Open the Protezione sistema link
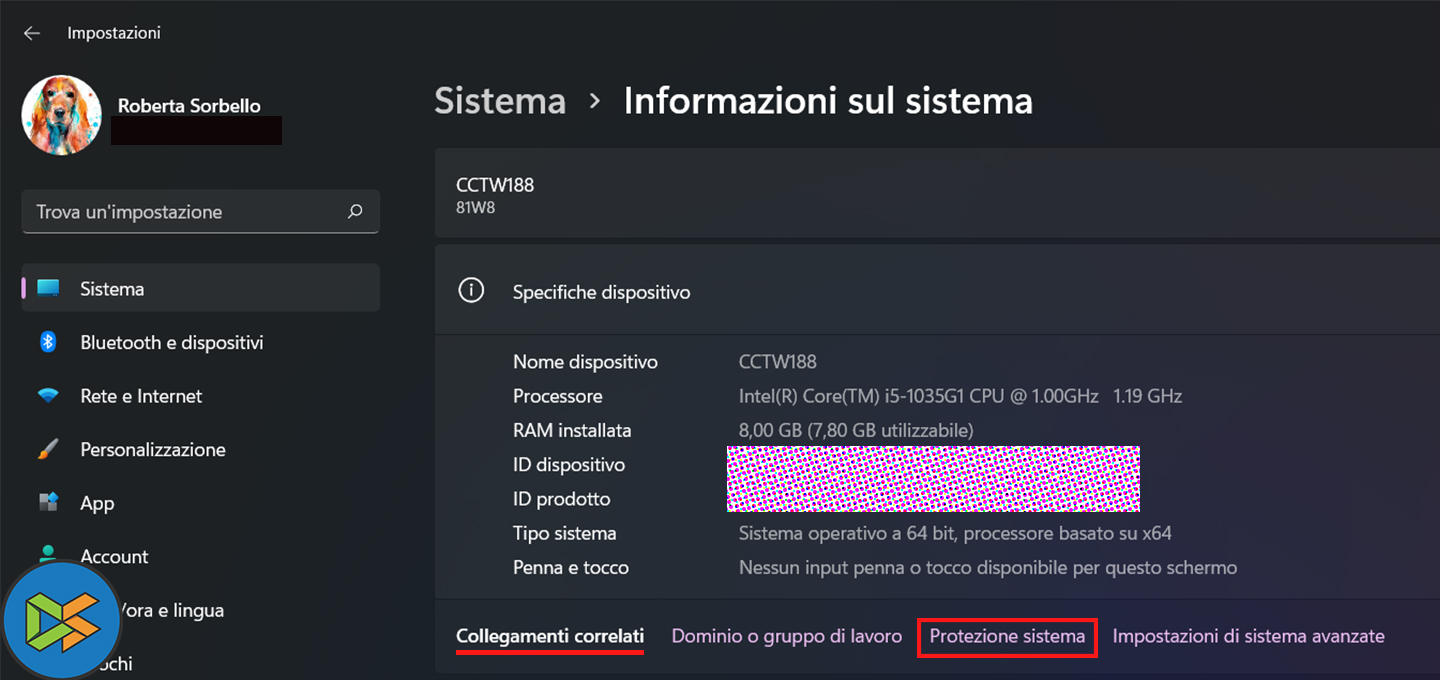The image size is (1440, 680). click(x=1007, y=637)
